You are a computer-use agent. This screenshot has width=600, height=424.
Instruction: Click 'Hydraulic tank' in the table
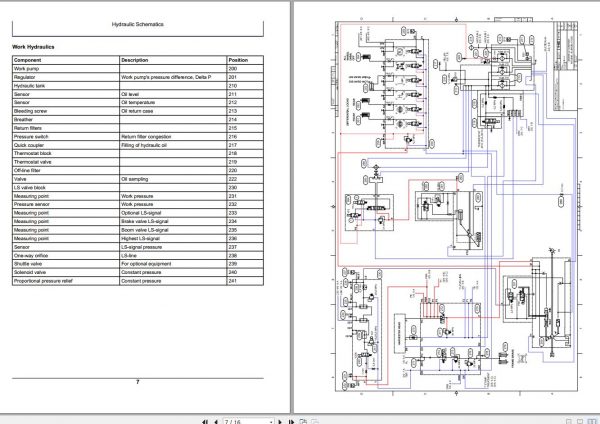tap(29, 86)
